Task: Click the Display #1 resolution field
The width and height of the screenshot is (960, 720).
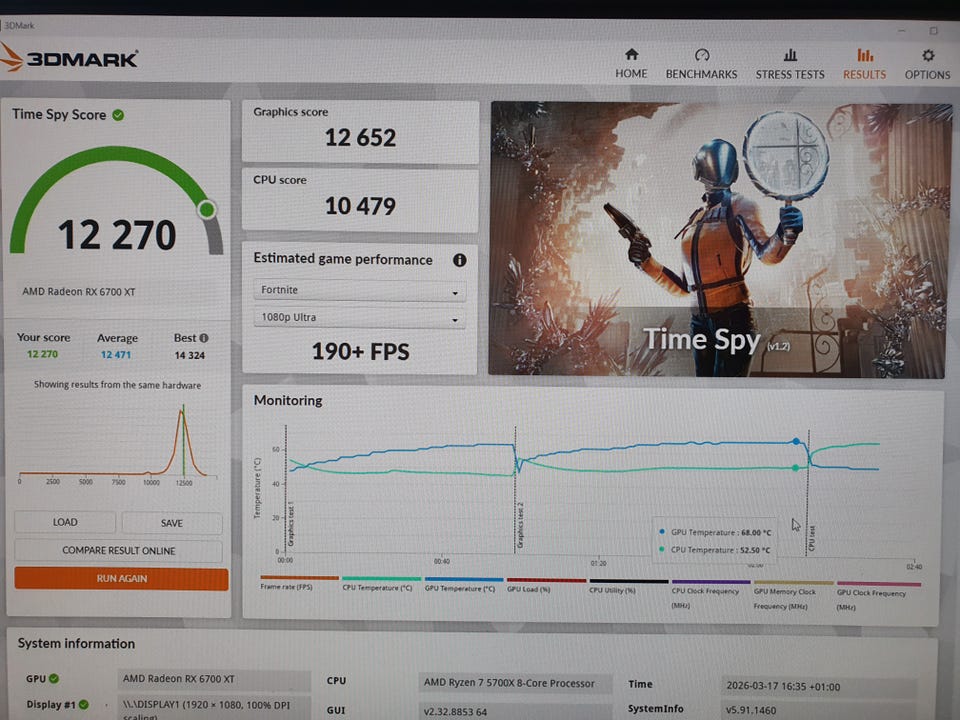Action: [x=214, y=707]
